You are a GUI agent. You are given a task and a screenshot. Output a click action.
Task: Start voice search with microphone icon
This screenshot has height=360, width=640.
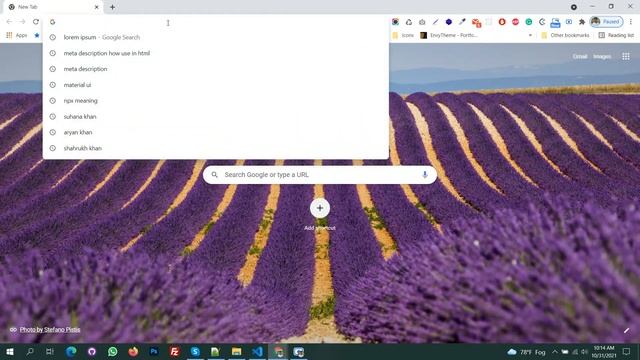click(x=424, y=175)
